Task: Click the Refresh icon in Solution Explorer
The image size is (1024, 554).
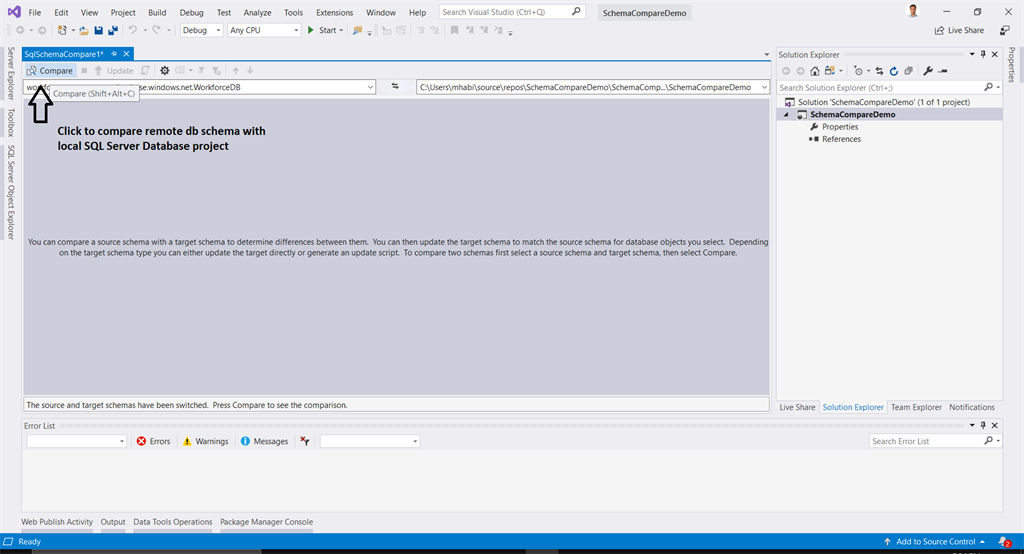Action: 894,71
